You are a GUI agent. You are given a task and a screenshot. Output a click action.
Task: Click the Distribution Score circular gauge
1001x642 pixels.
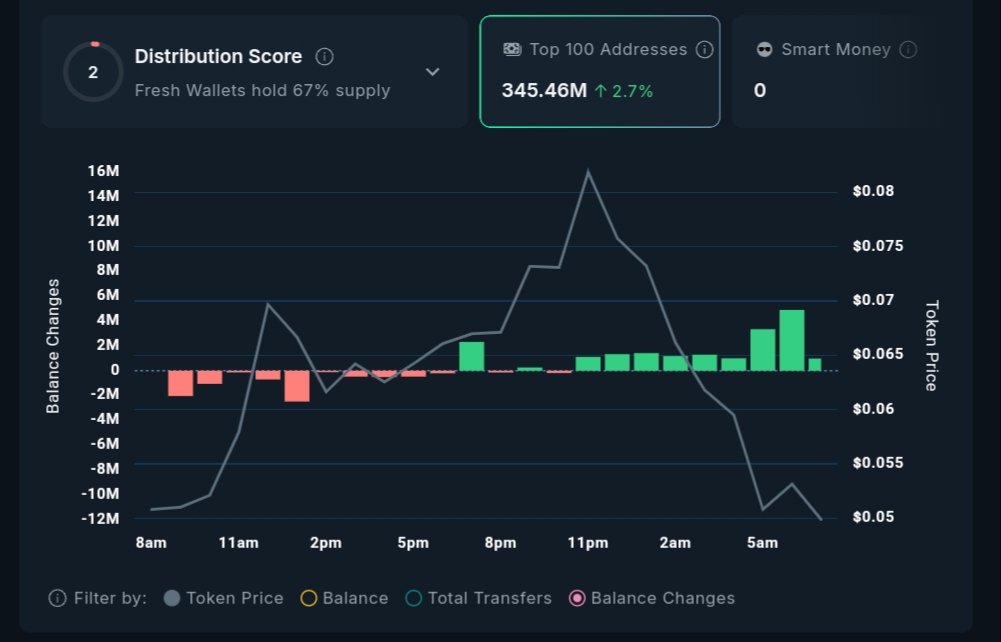pos(93,72)
